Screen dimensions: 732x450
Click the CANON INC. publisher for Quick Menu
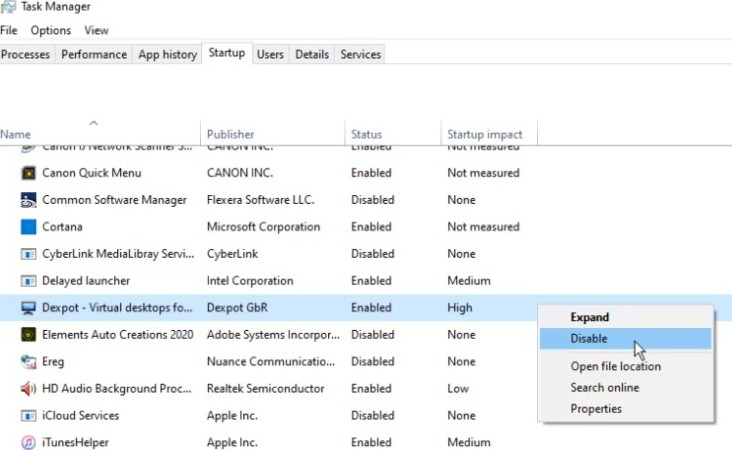tap(240, 173)
